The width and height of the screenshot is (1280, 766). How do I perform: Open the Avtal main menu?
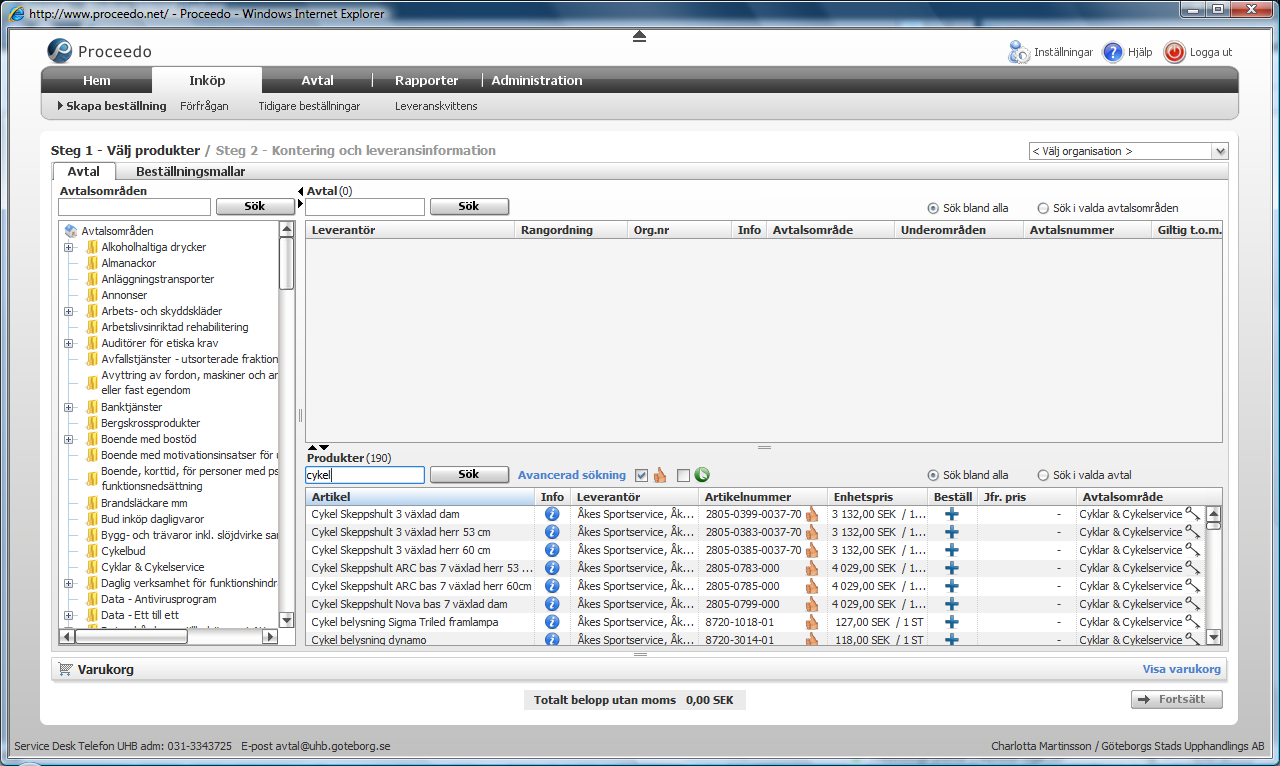(317, 81)
